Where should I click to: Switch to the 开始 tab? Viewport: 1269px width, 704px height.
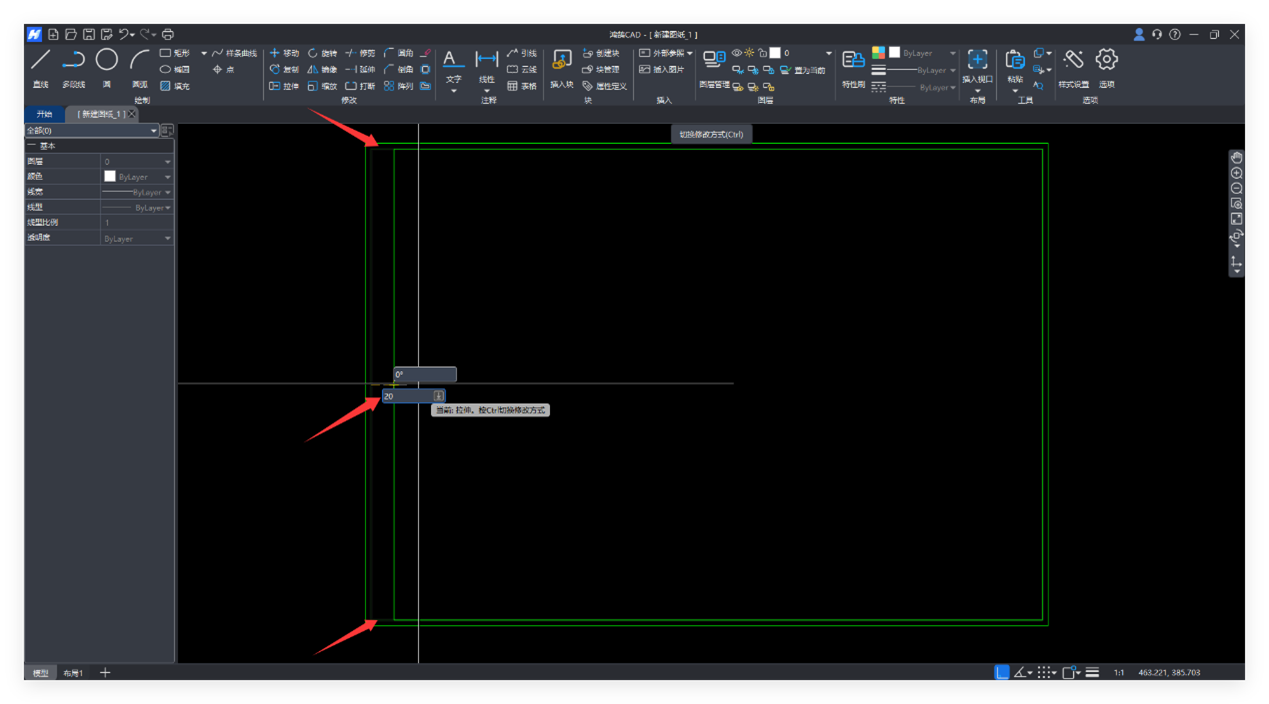[x=44, y=115]
